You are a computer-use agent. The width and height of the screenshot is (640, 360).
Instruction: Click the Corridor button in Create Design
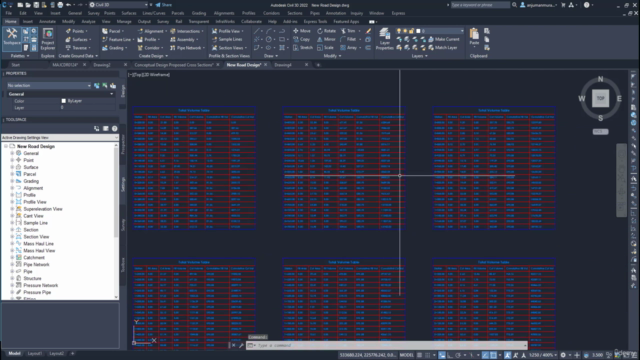coord(150,48)
